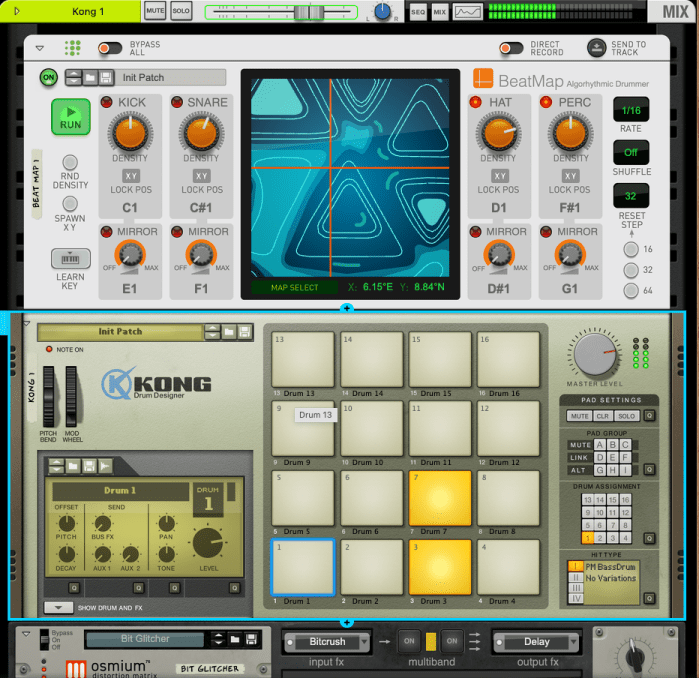Click the Map Select label under the map
This screenshot has width=699, height=678.
click(295, 288)
